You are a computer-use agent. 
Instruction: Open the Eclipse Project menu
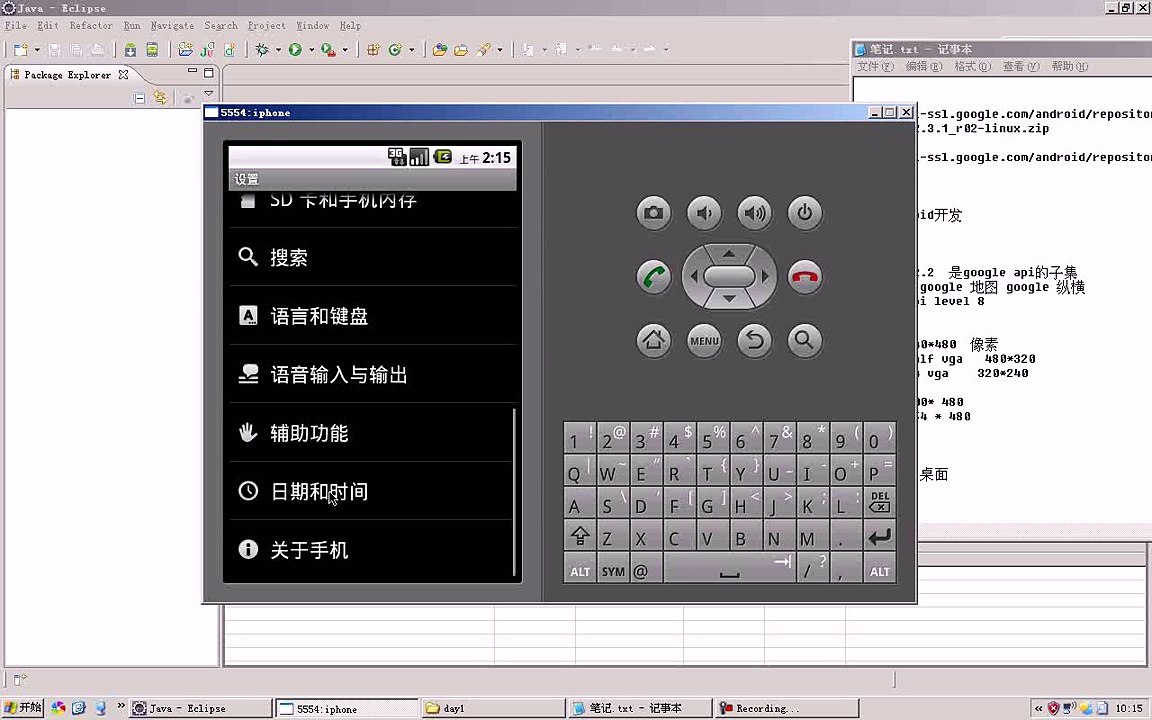click(x=266, y=25)
